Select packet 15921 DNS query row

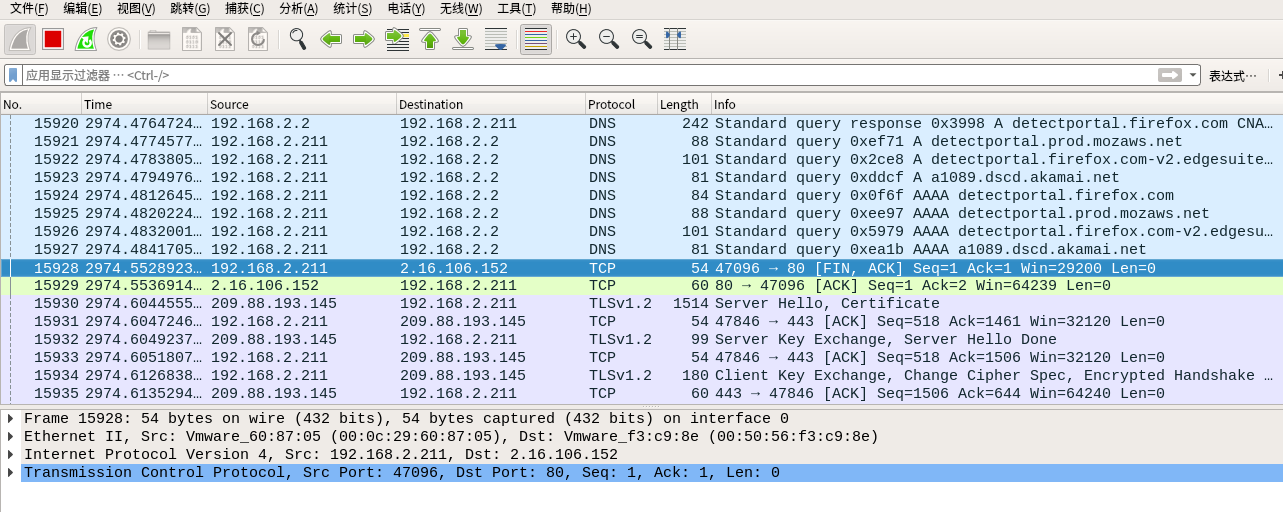[641, 142]
